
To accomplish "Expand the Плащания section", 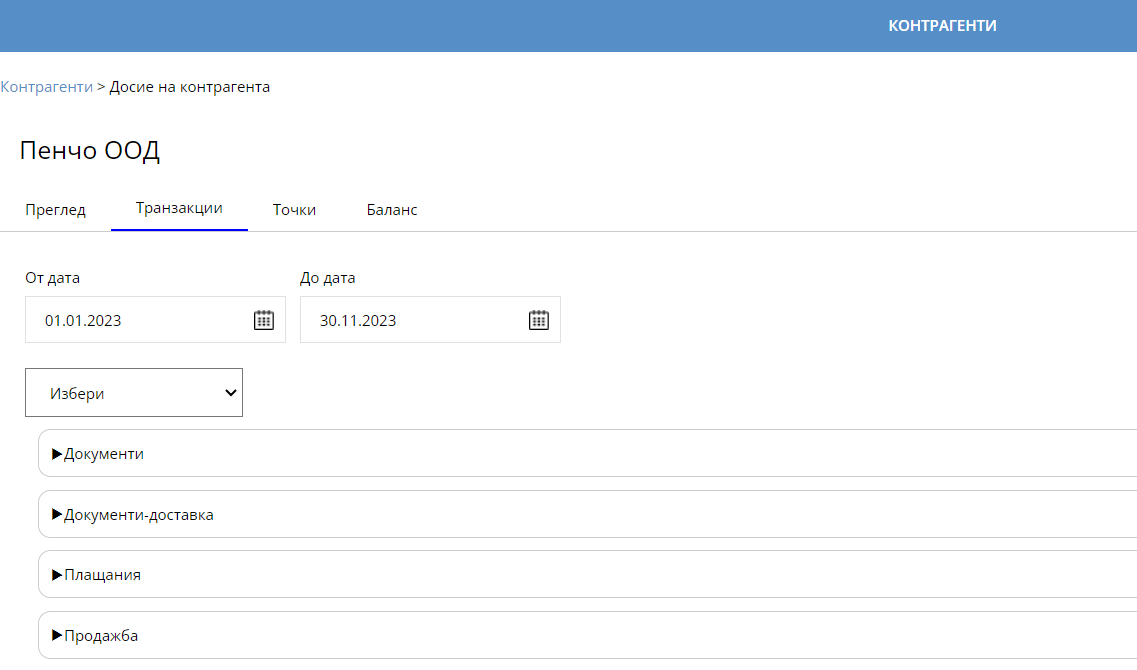I will point(587,574).
